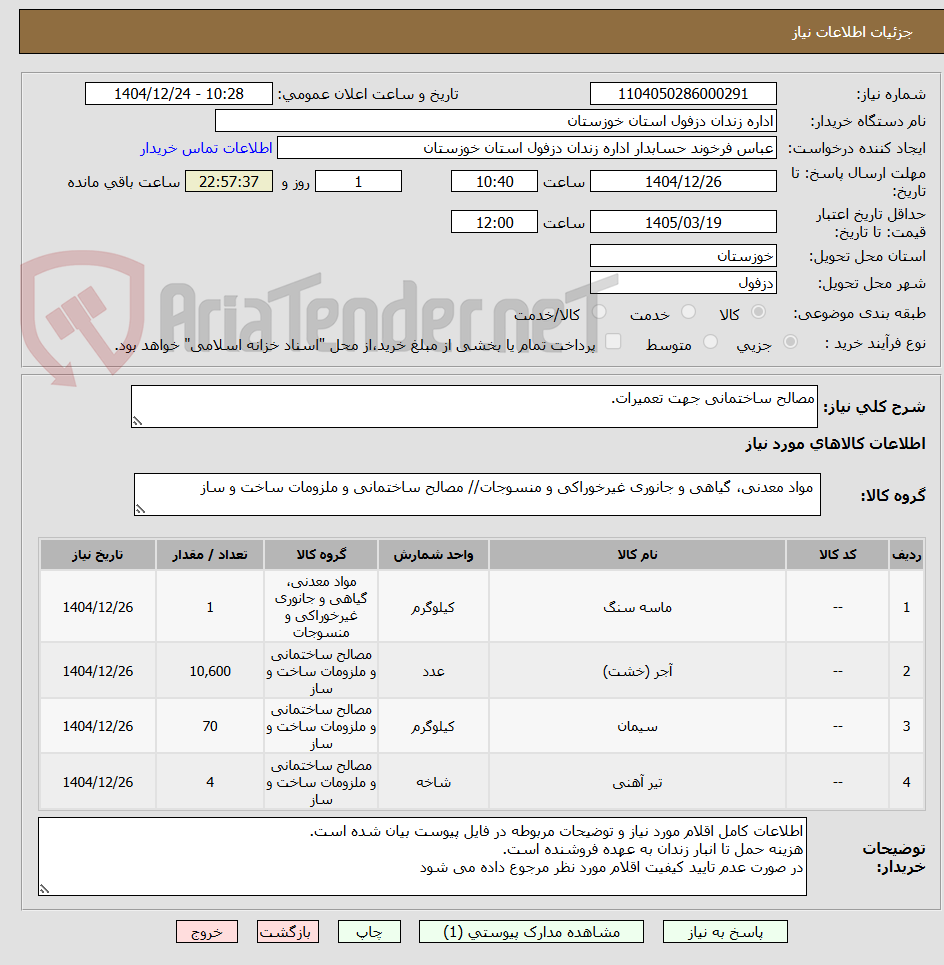The width and height of the screenshot is (944, 965).
Task: Click the validity time 12:00 field
Action: click(x=494, y=222)
